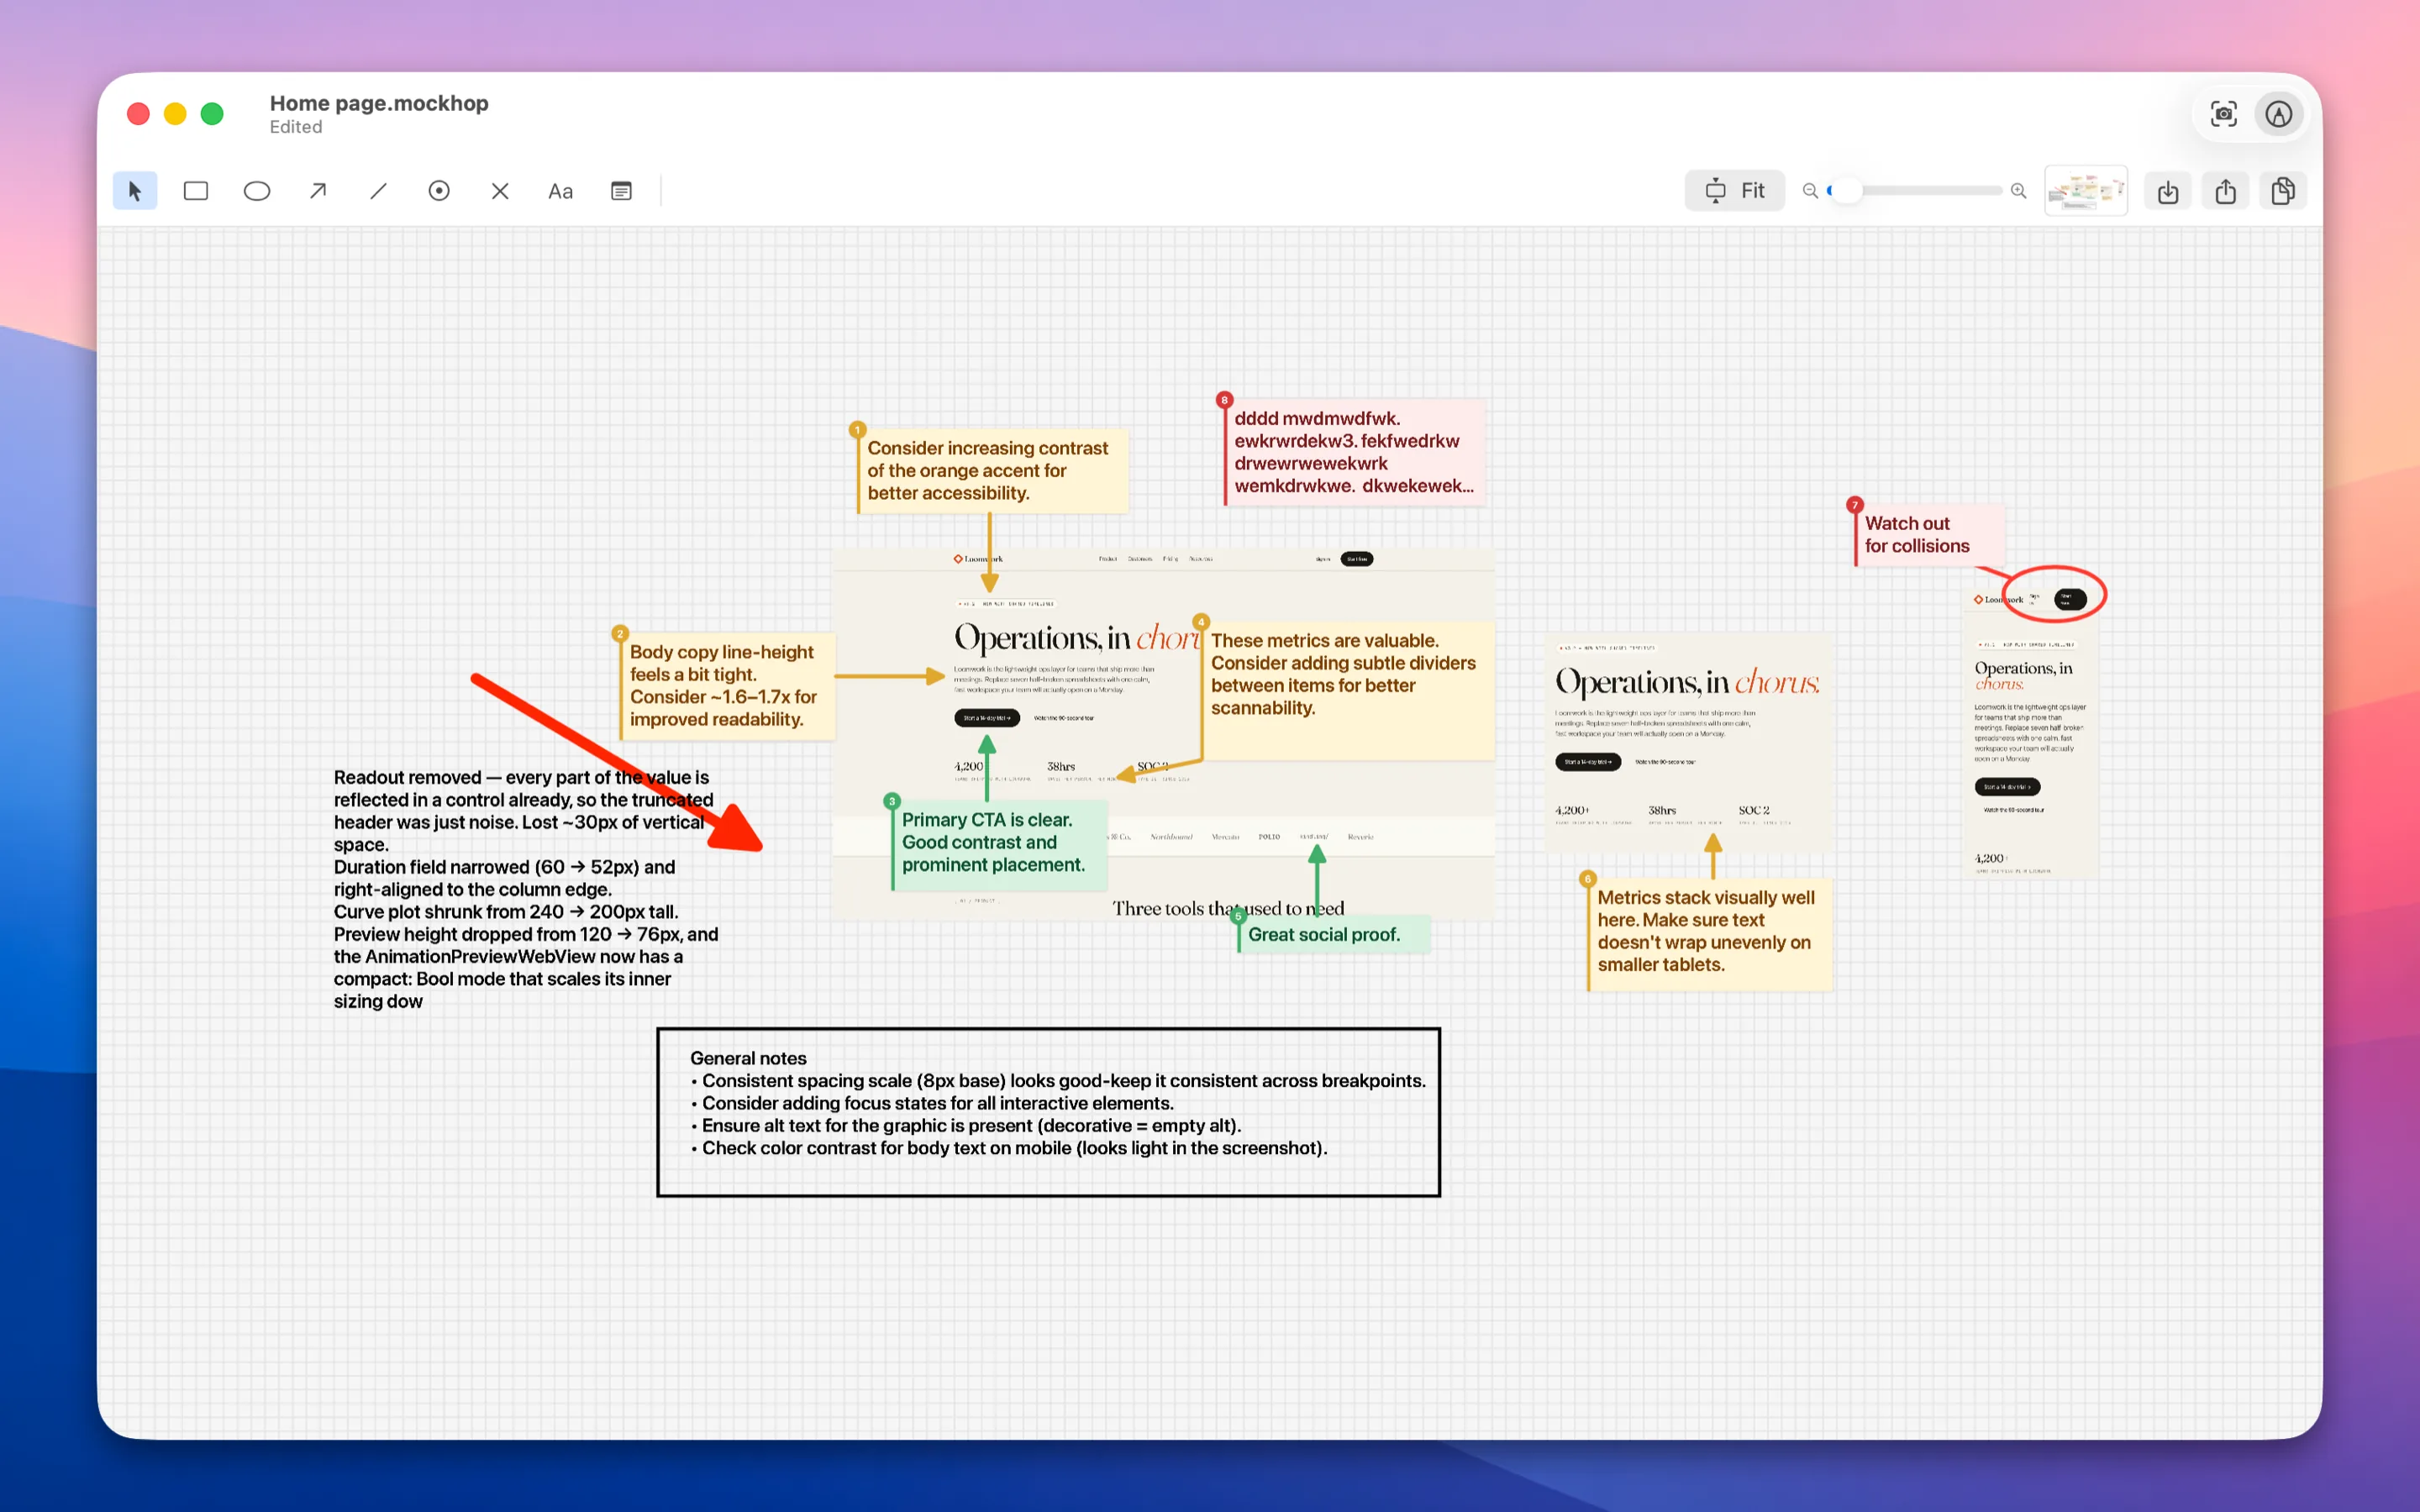
Task: Select the desktop homepage mockup screenshot
Action: click(1163, 733)
